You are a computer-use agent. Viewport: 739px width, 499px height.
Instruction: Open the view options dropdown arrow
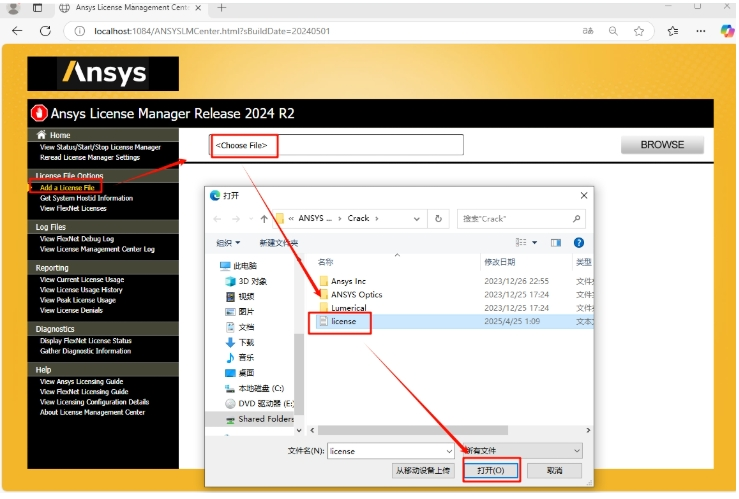click(534, 243)
